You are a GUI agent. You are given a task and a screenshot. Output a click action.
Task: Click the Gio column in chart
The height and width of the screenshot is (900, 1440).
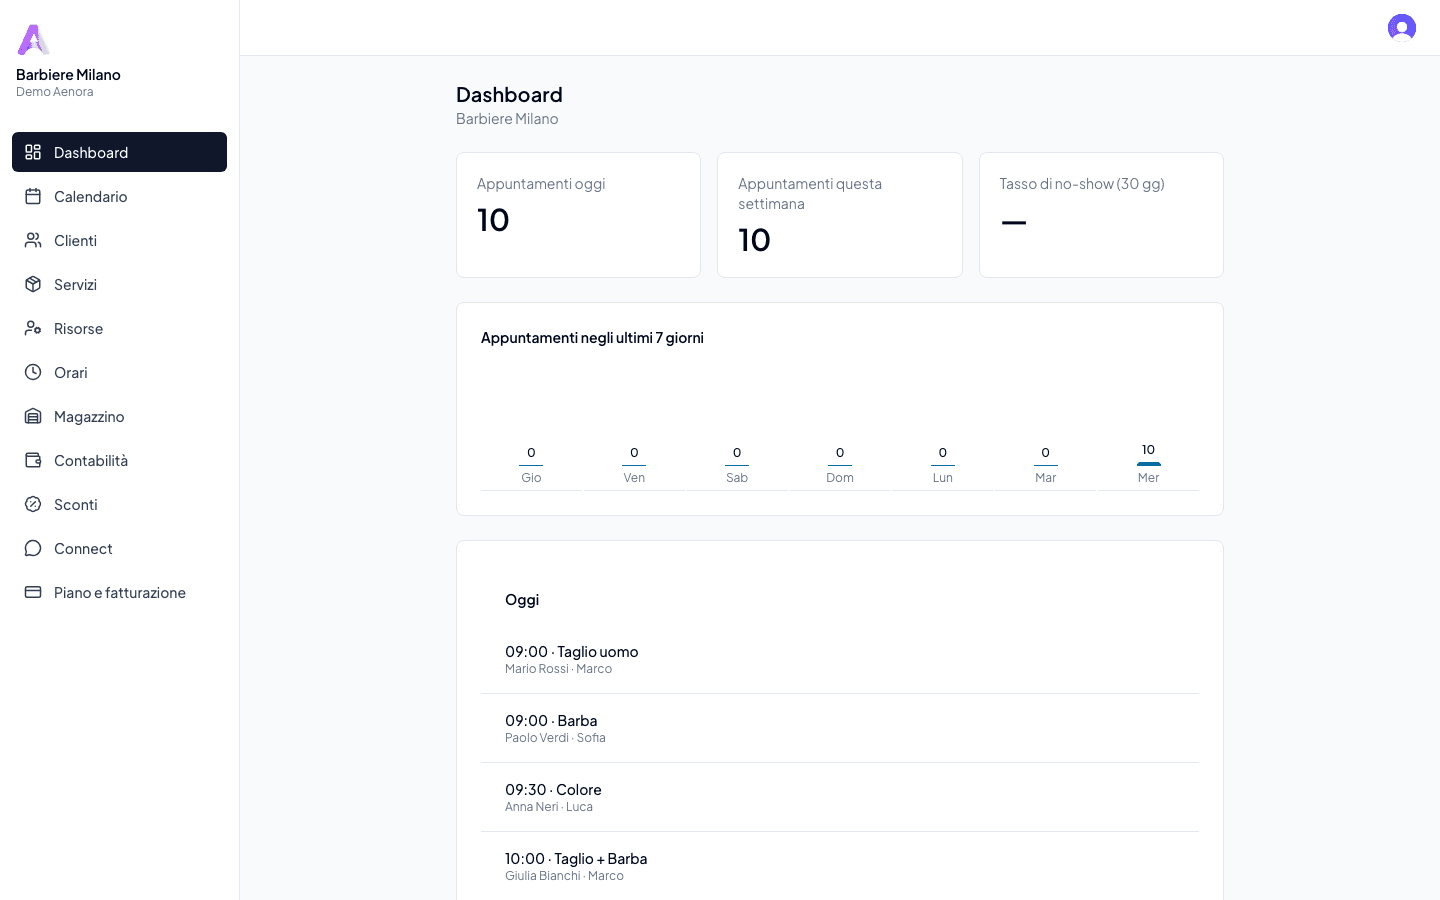(x=531, y=465)
